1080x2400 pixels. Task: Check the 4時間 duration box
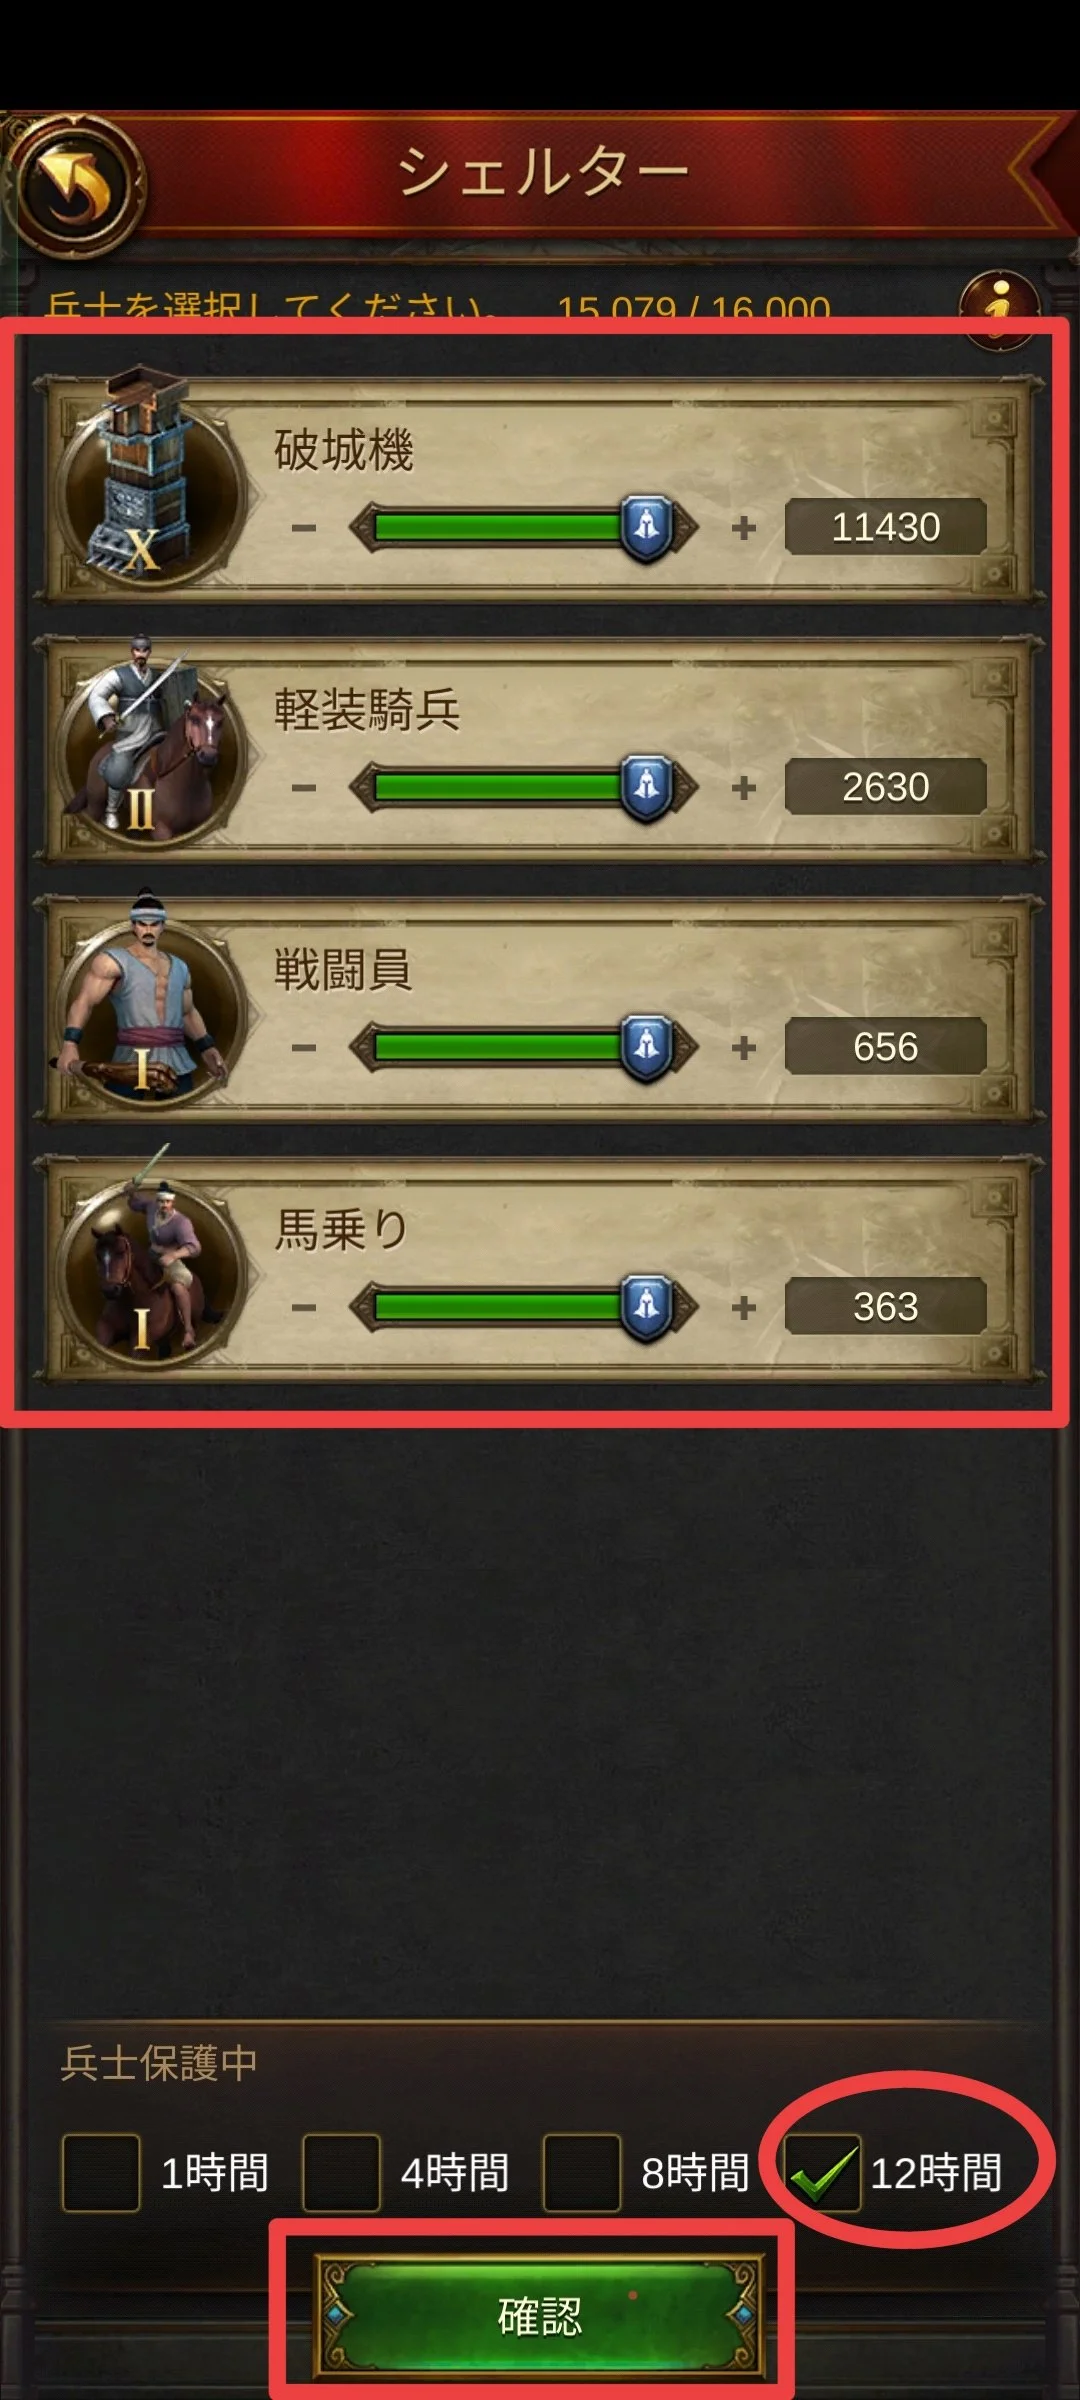click(341, 2172)
